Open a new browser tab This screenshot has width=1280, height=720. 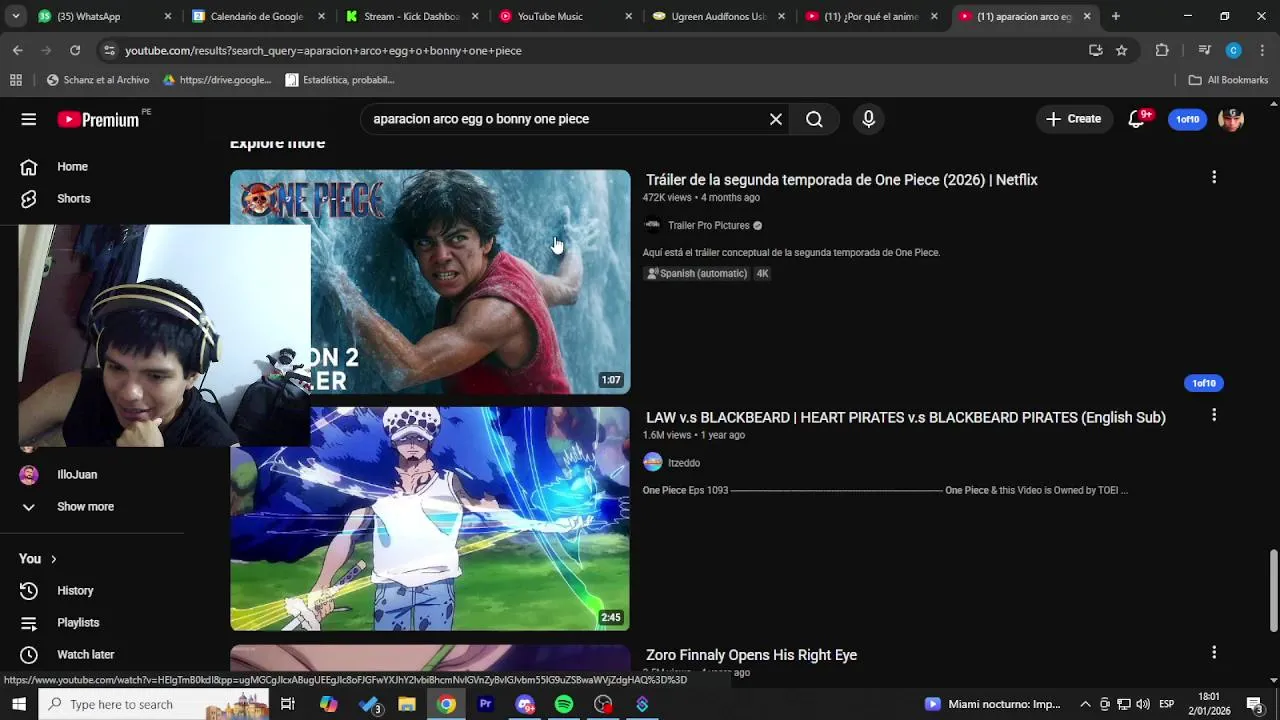tap(1116, 16)
